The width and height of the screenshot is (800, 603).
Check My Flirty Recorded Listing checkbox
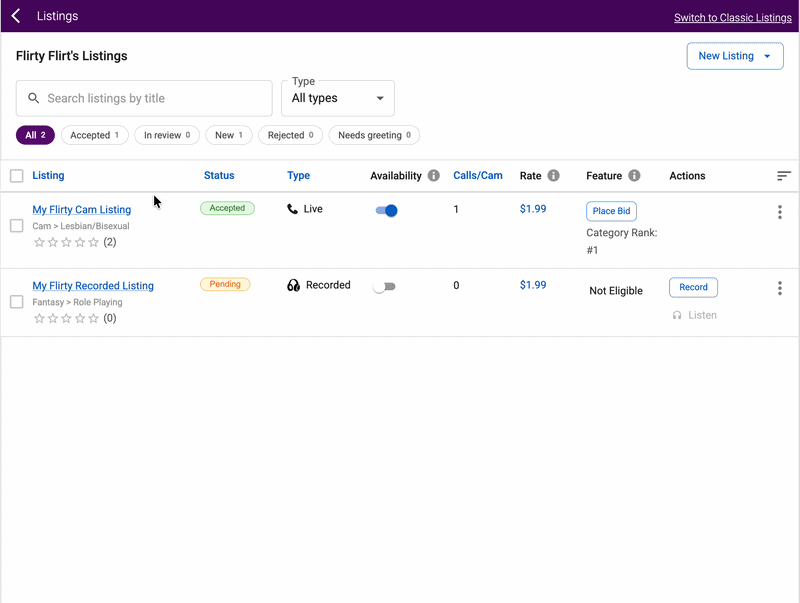pos(17,302)
